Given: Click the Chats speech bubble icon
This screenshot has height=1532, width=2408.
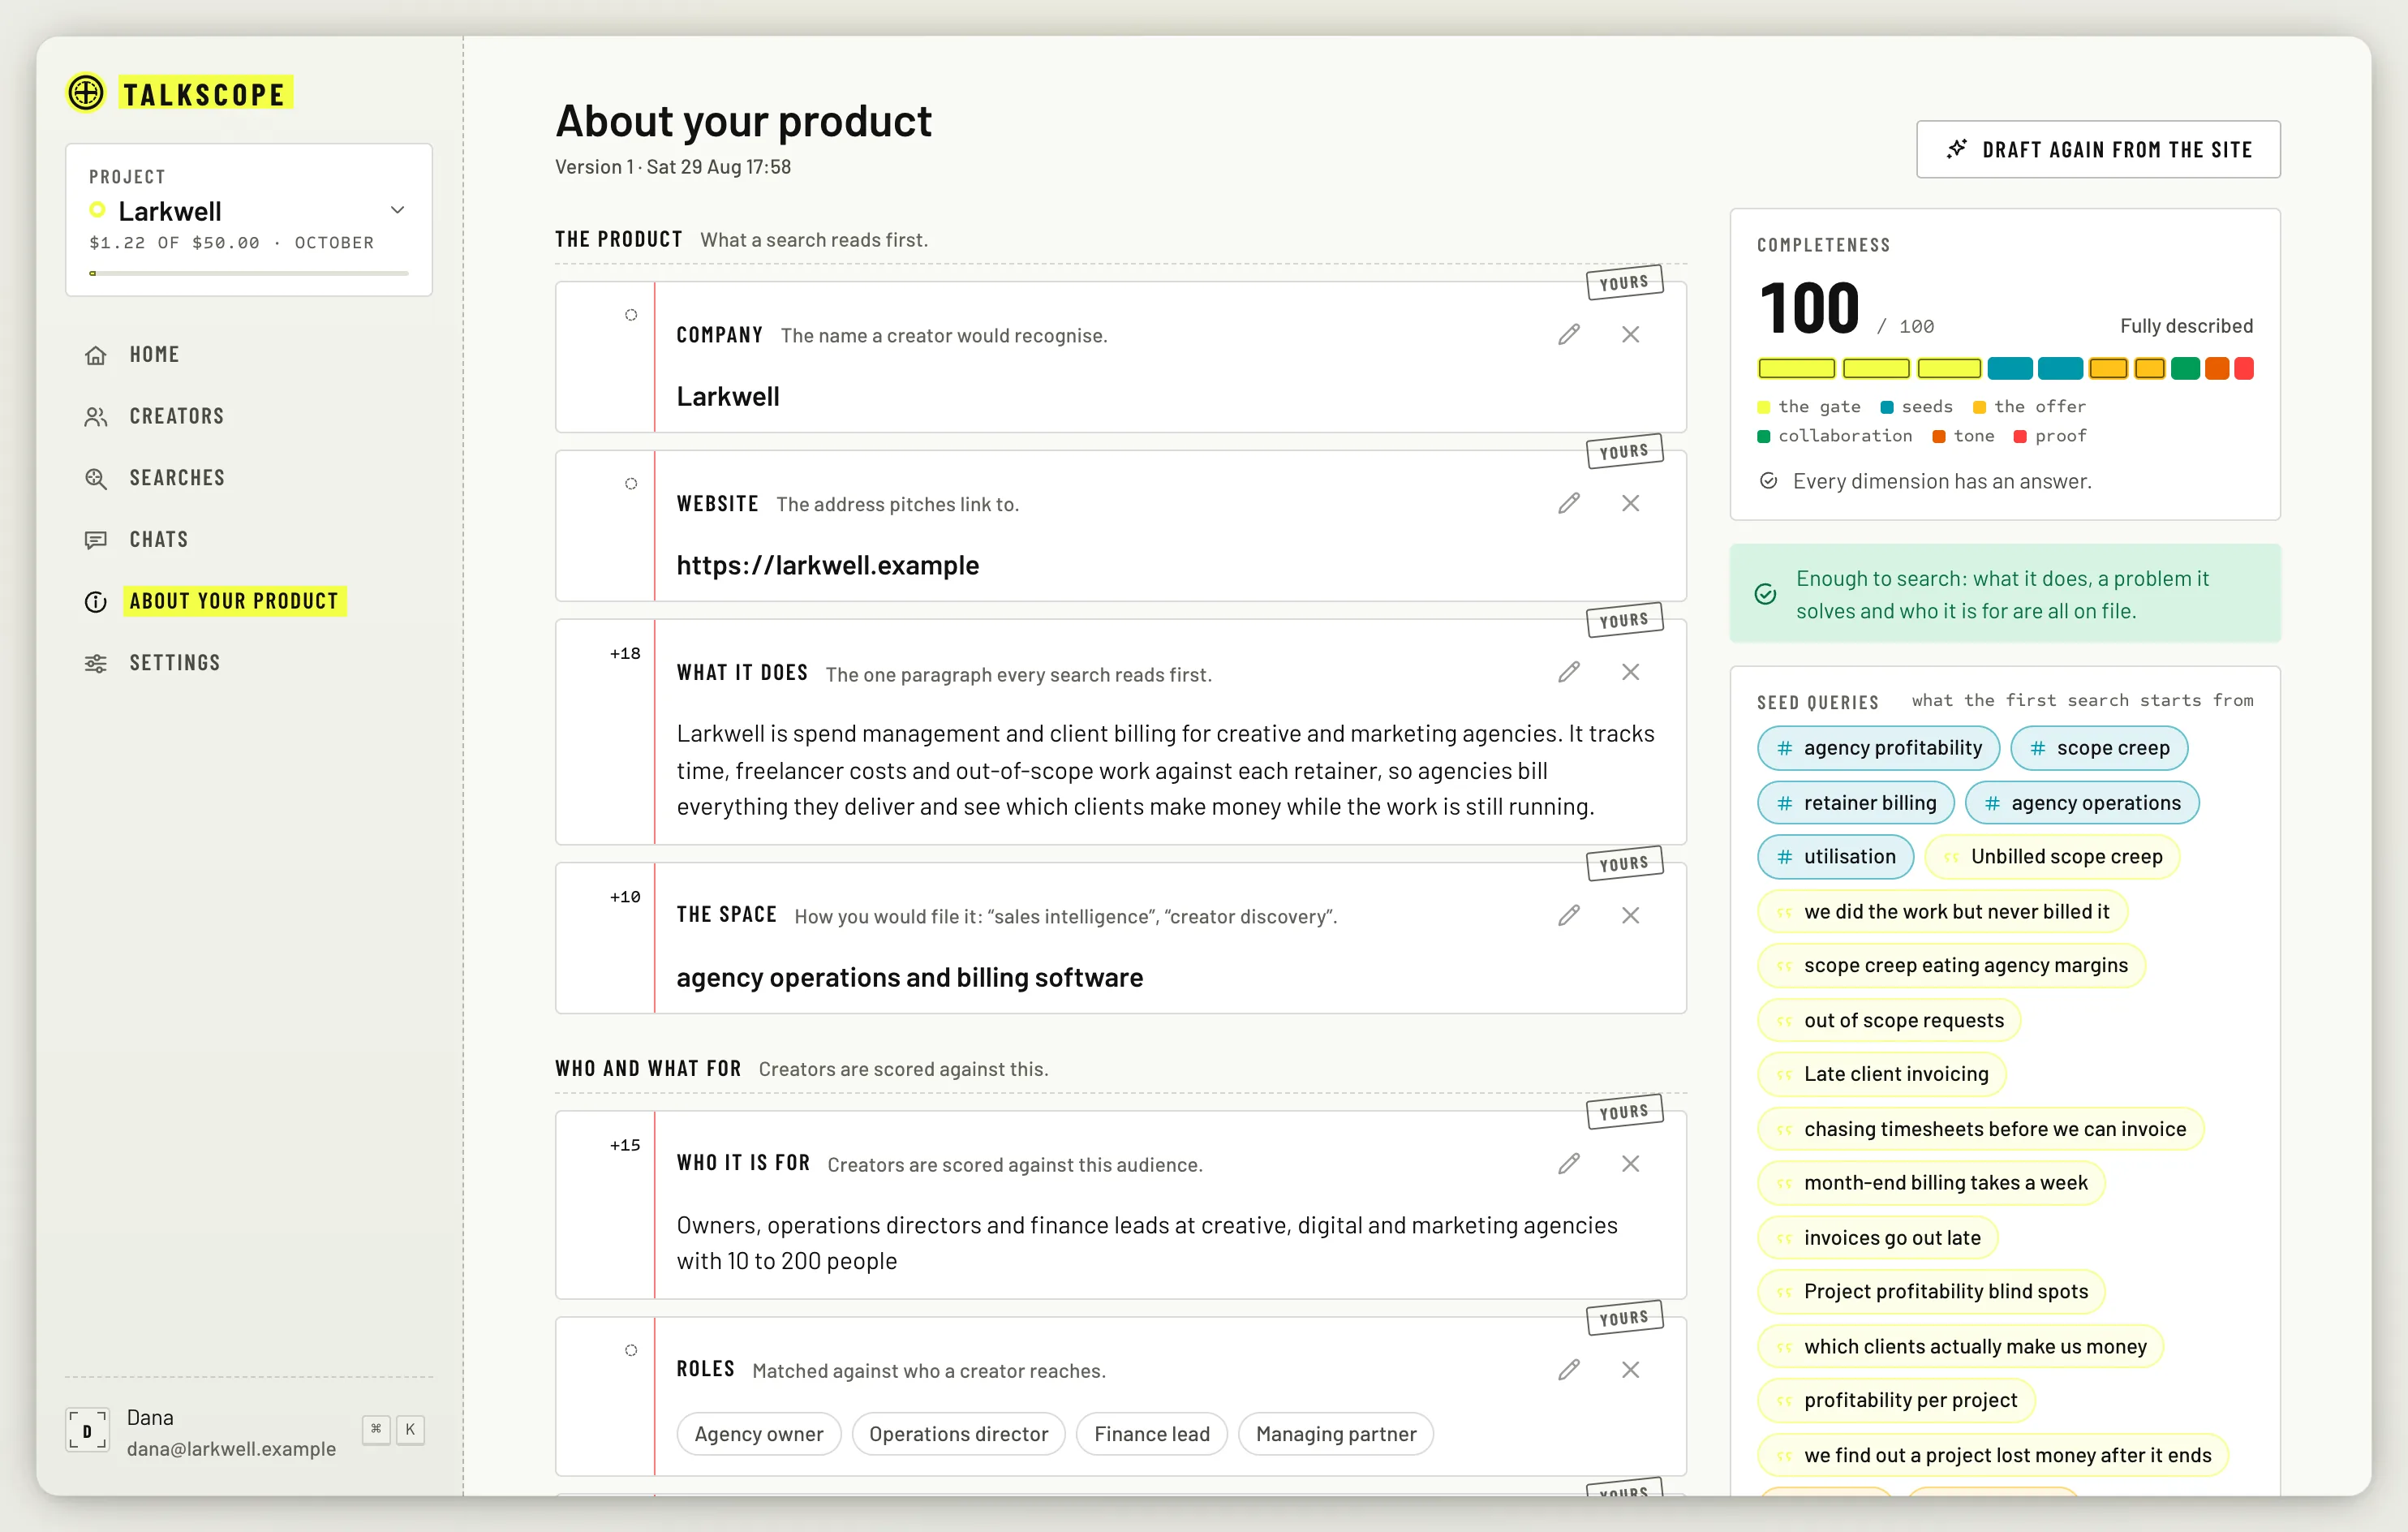Looking at the screenshot, I should [x=96, y=540].
